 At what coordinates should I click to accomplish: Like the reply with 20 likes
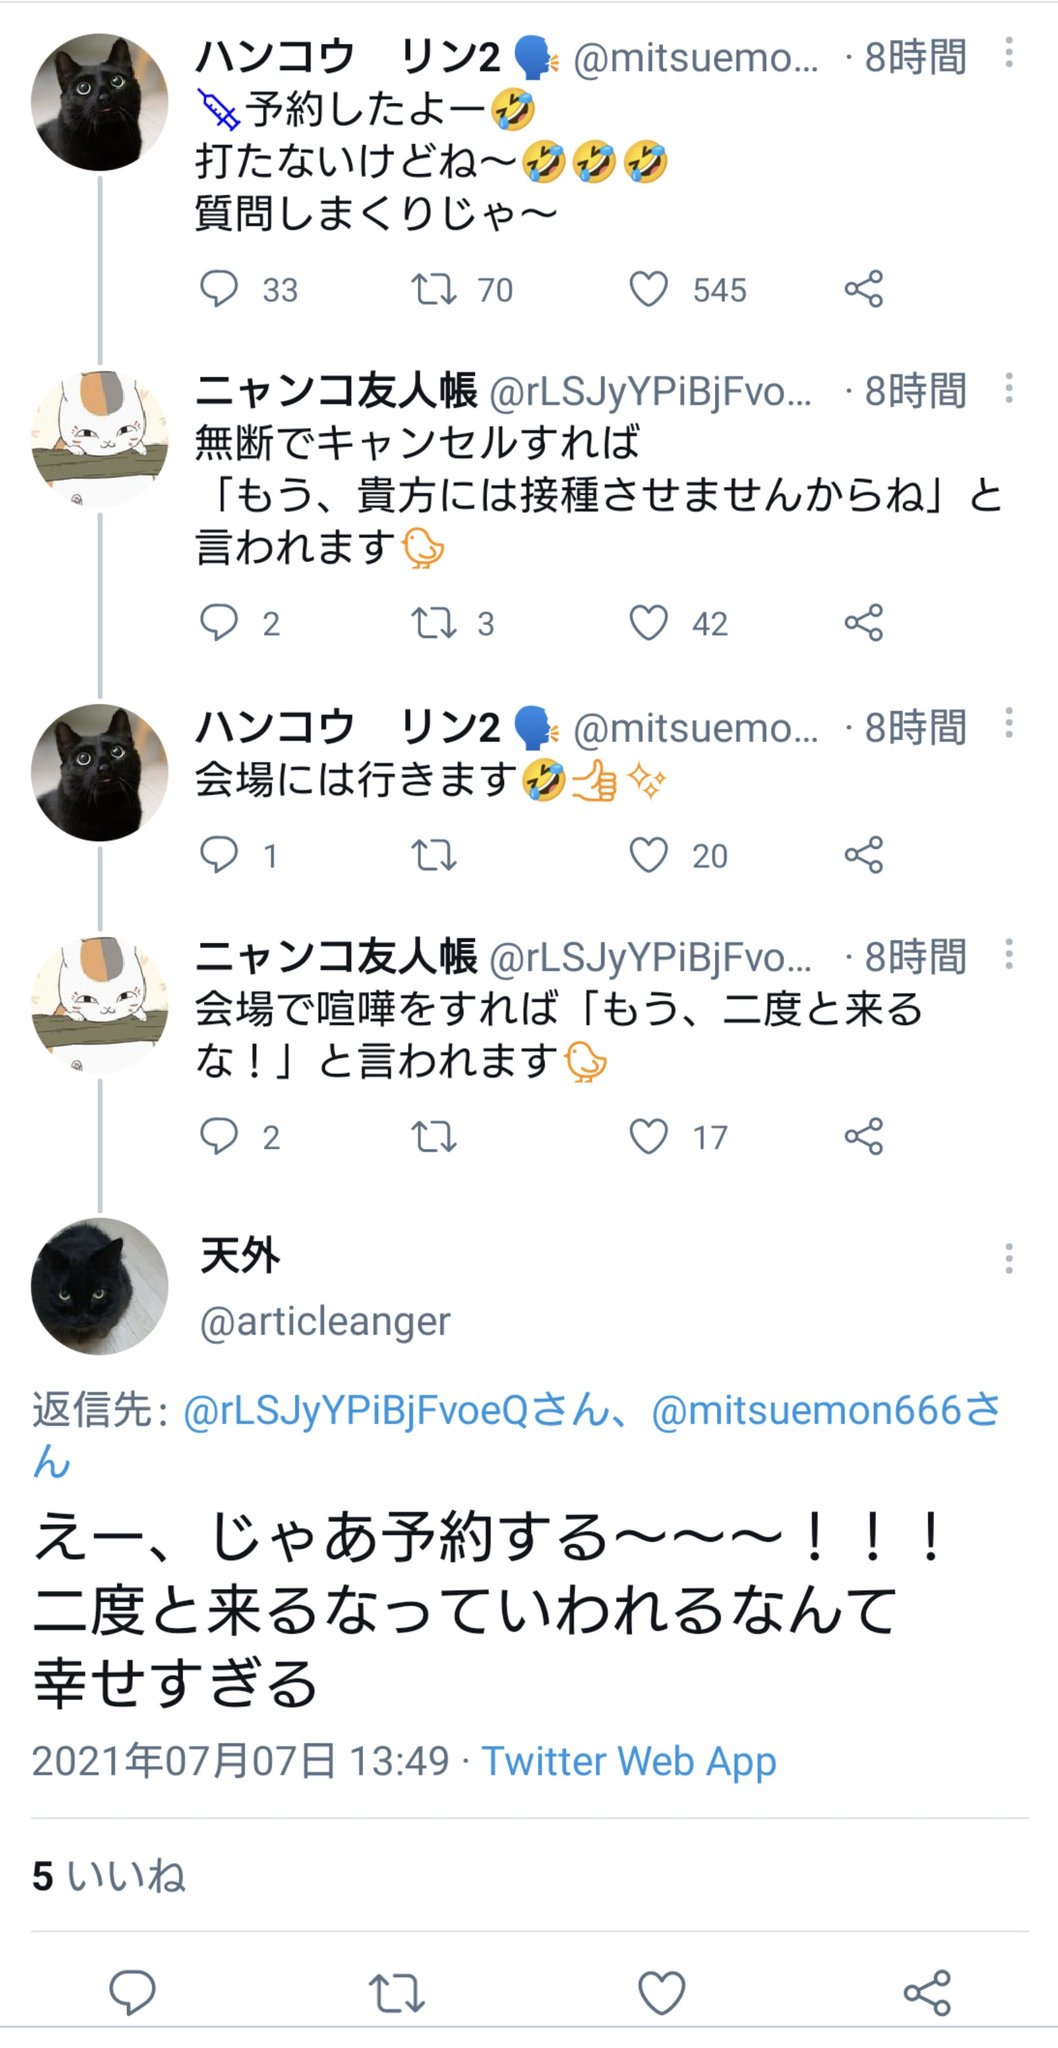pyautogui.click(x=649, y=855)
